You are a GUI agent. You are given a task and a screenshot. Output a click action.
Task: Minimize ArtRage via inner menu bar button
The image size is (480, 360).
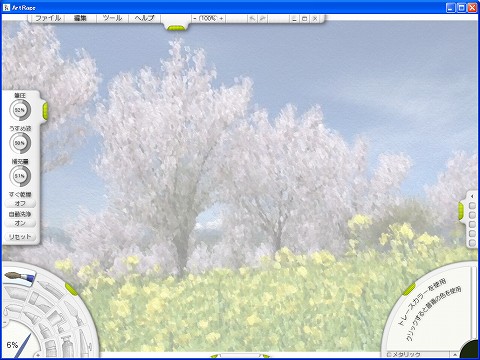click(294, 19)
